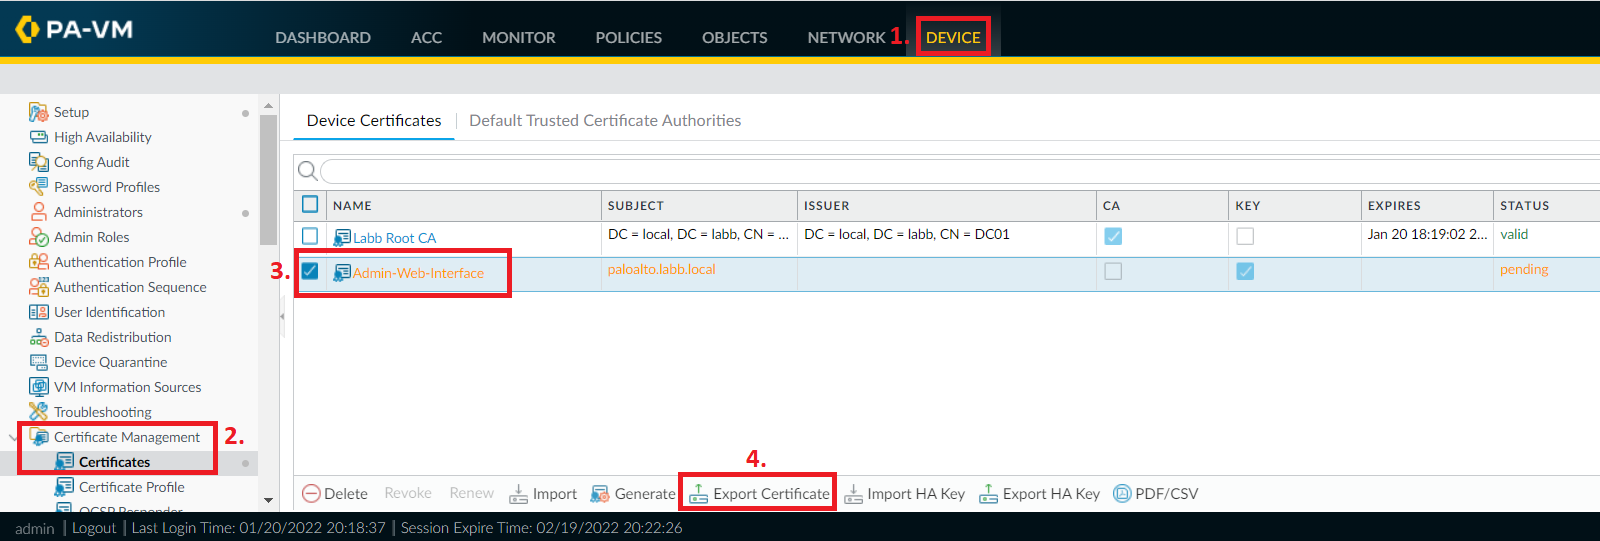Click the paloalto.labb.local subject cell
The height and width of the screenshot is (541, 1600).
pyautogui.click(x=662, y=270)
